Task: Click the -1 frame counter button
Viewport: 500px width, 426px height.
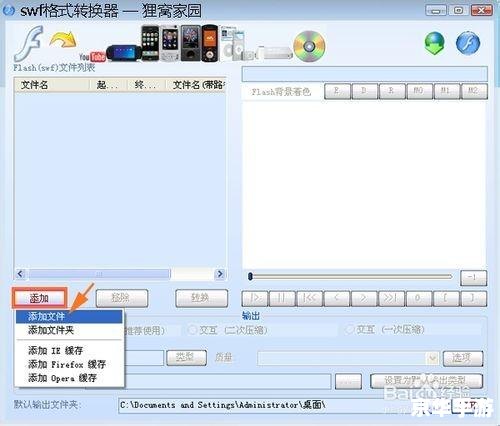Action: [x=473, y=278]
